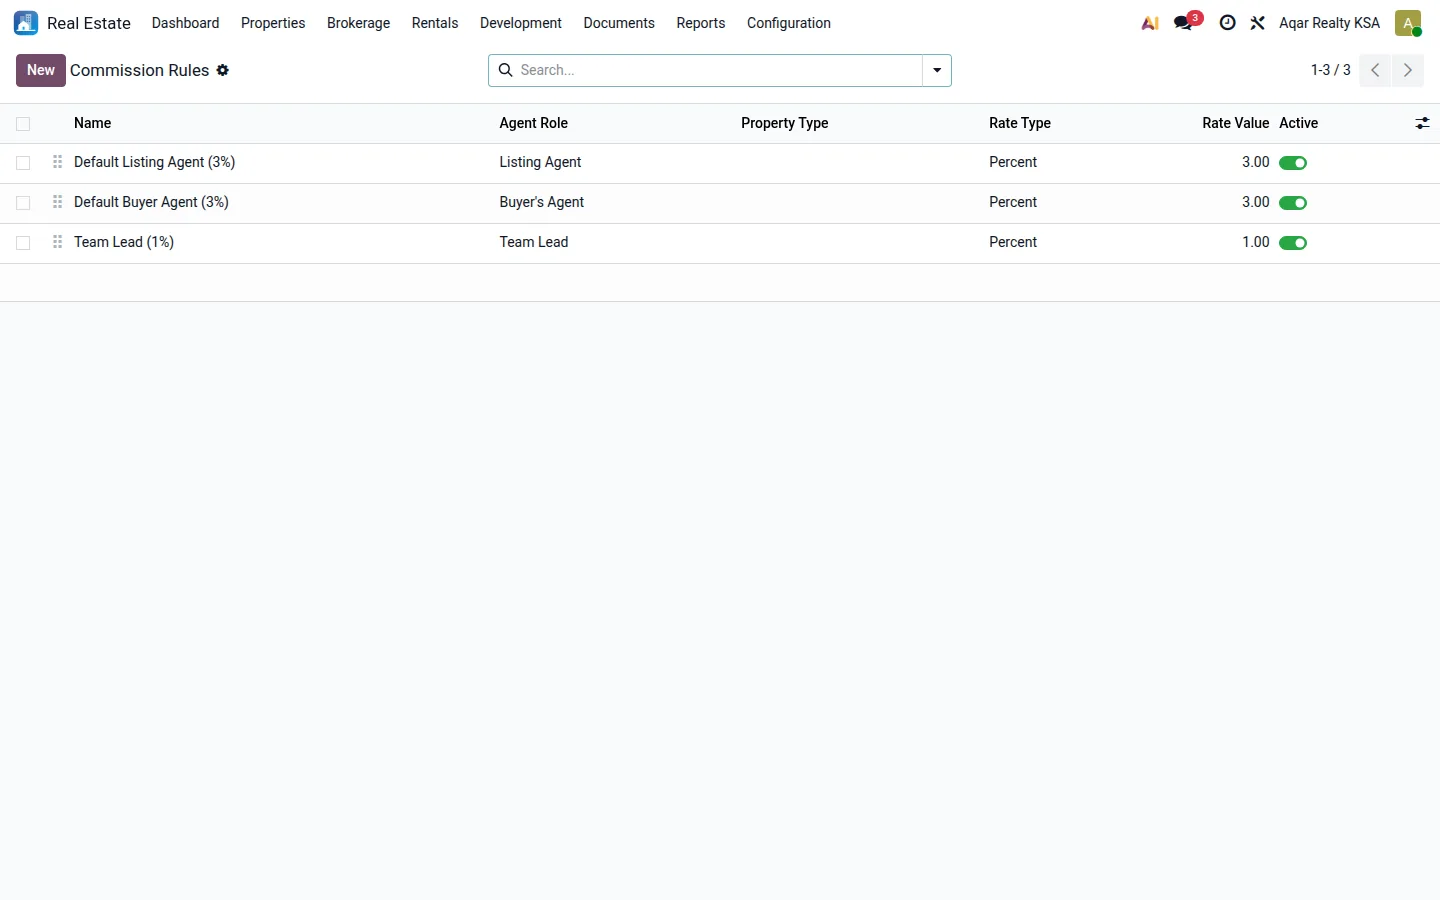
Task: Tick the Default Buyer Agent (3%) checkbox
Action: point(23,203)
